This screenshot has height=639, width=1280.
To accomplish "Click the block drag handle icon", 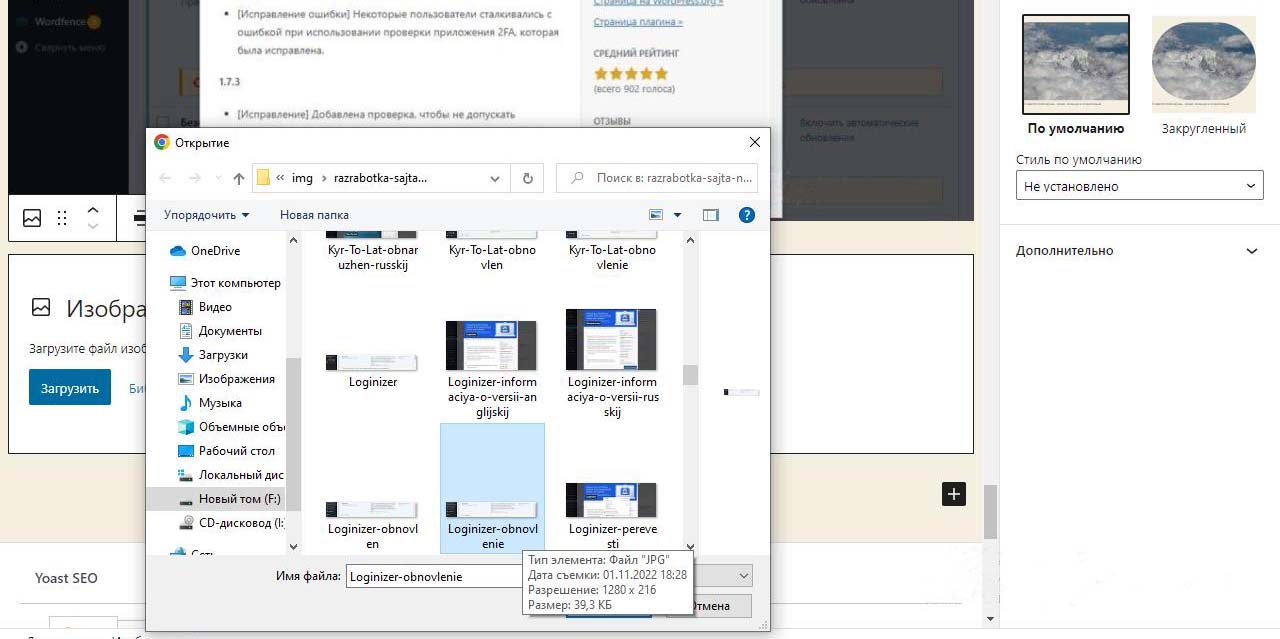I will pos(62,218).
